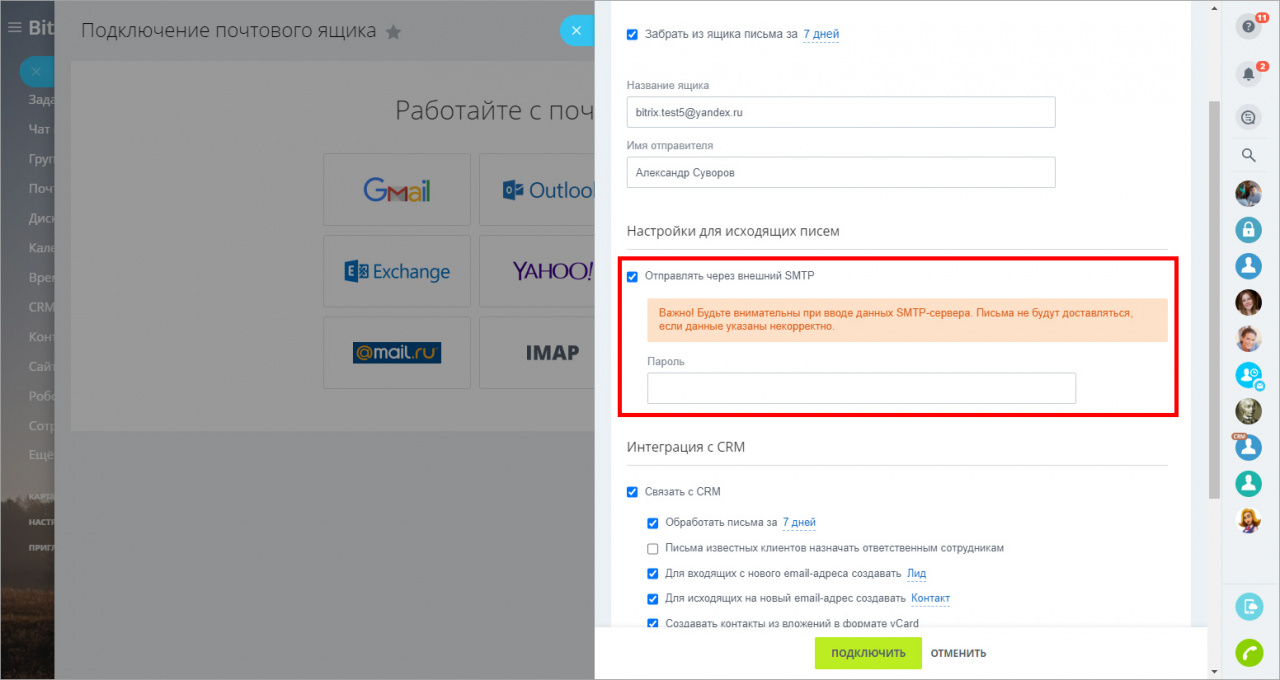This screenshot has width=1280, height=680.
Task: Open the help question mark icon
Action: coord(1247,27)
